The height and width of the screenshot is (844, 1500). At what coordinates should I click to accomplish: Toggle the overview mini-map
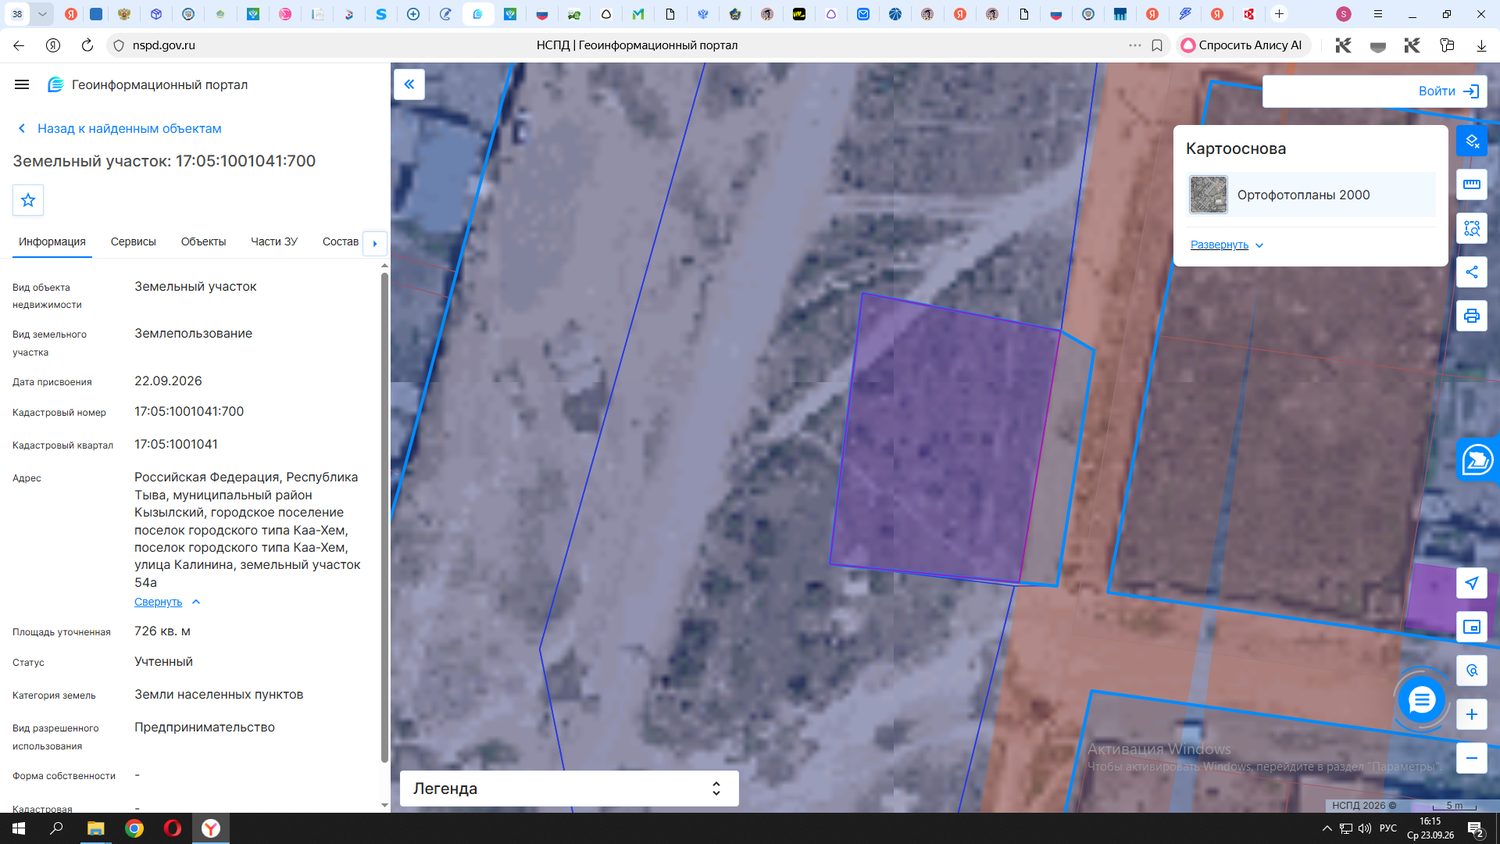click(1472, 627)
